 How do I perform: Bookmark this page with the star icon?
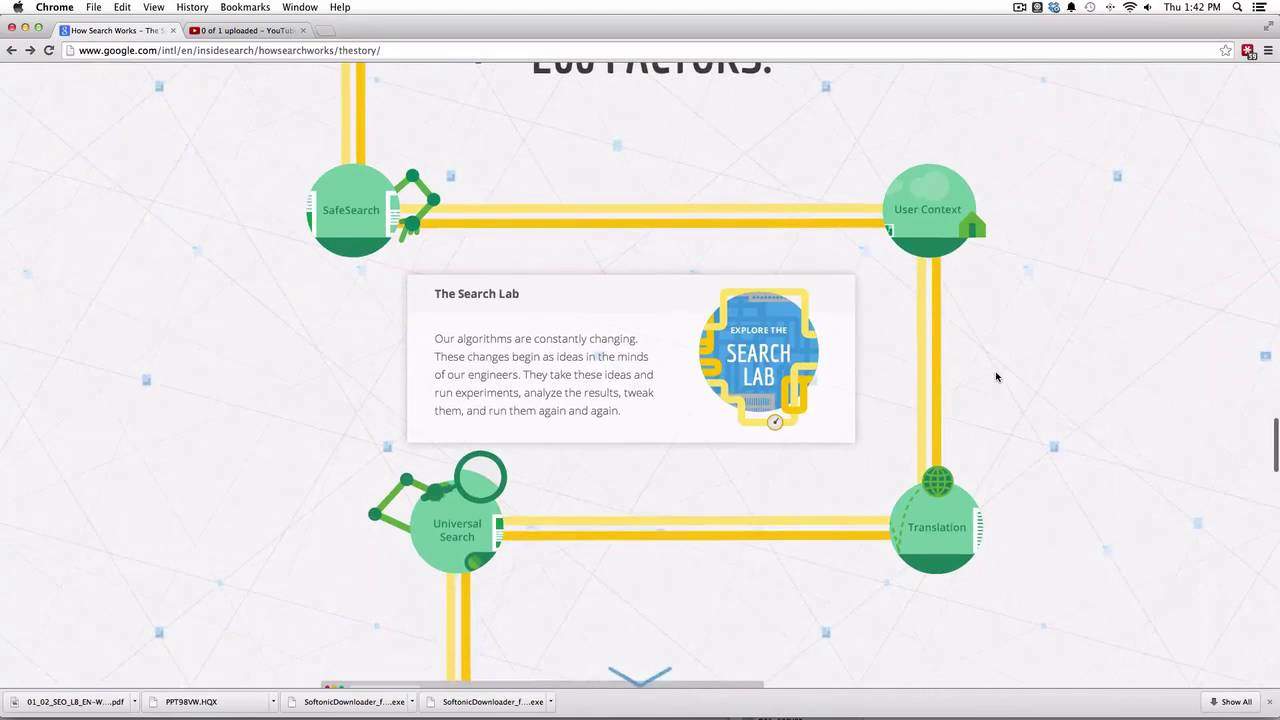[1225, 50]
